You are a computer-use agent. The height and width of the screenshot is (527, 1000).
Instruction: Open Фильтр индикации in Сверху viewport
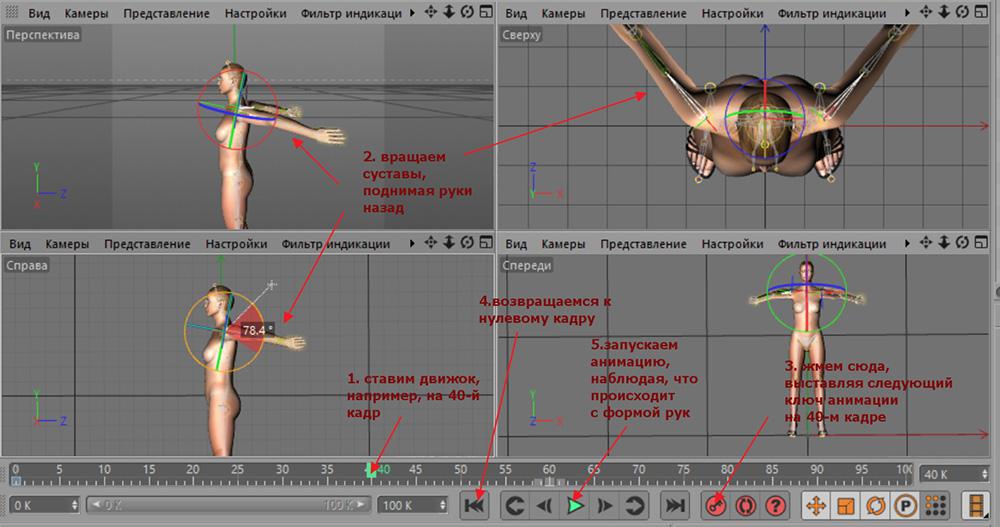[x=832, y=13]
